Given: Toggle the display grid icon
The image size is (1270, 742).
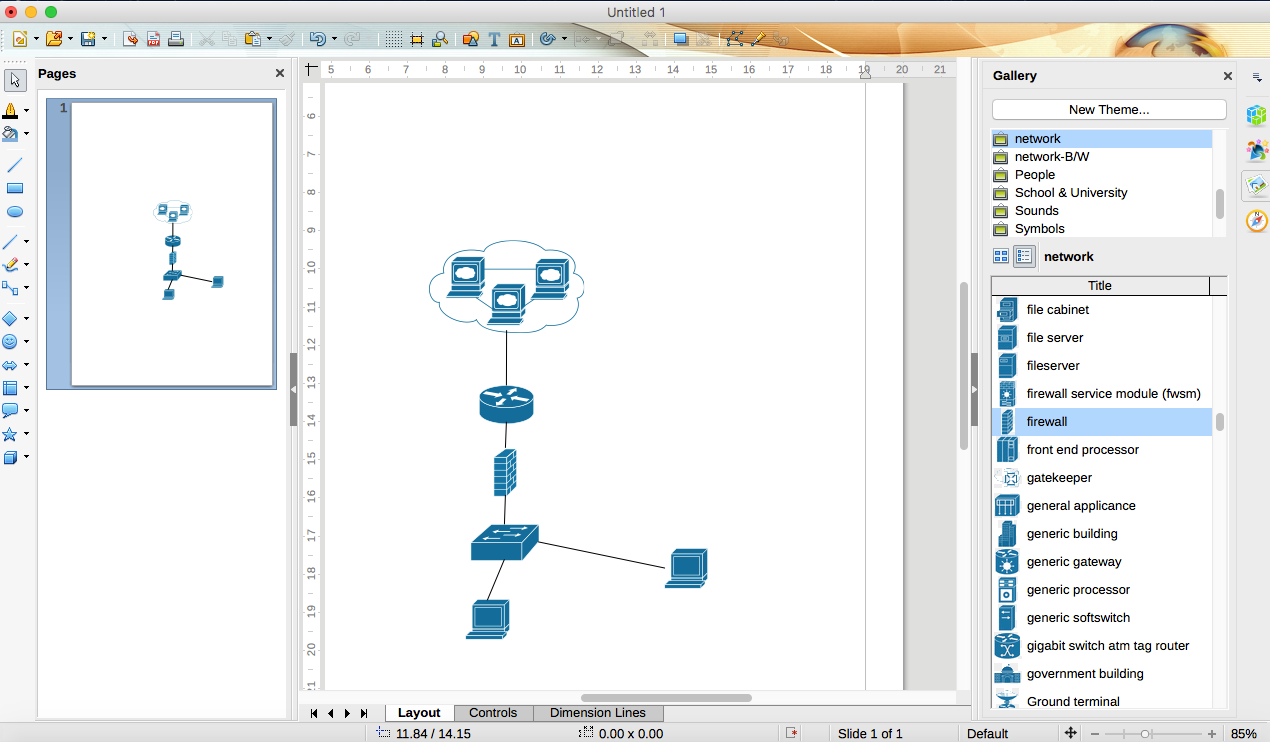Looking at the screenshot, I should pyautogui.click(x=394, y=39).
